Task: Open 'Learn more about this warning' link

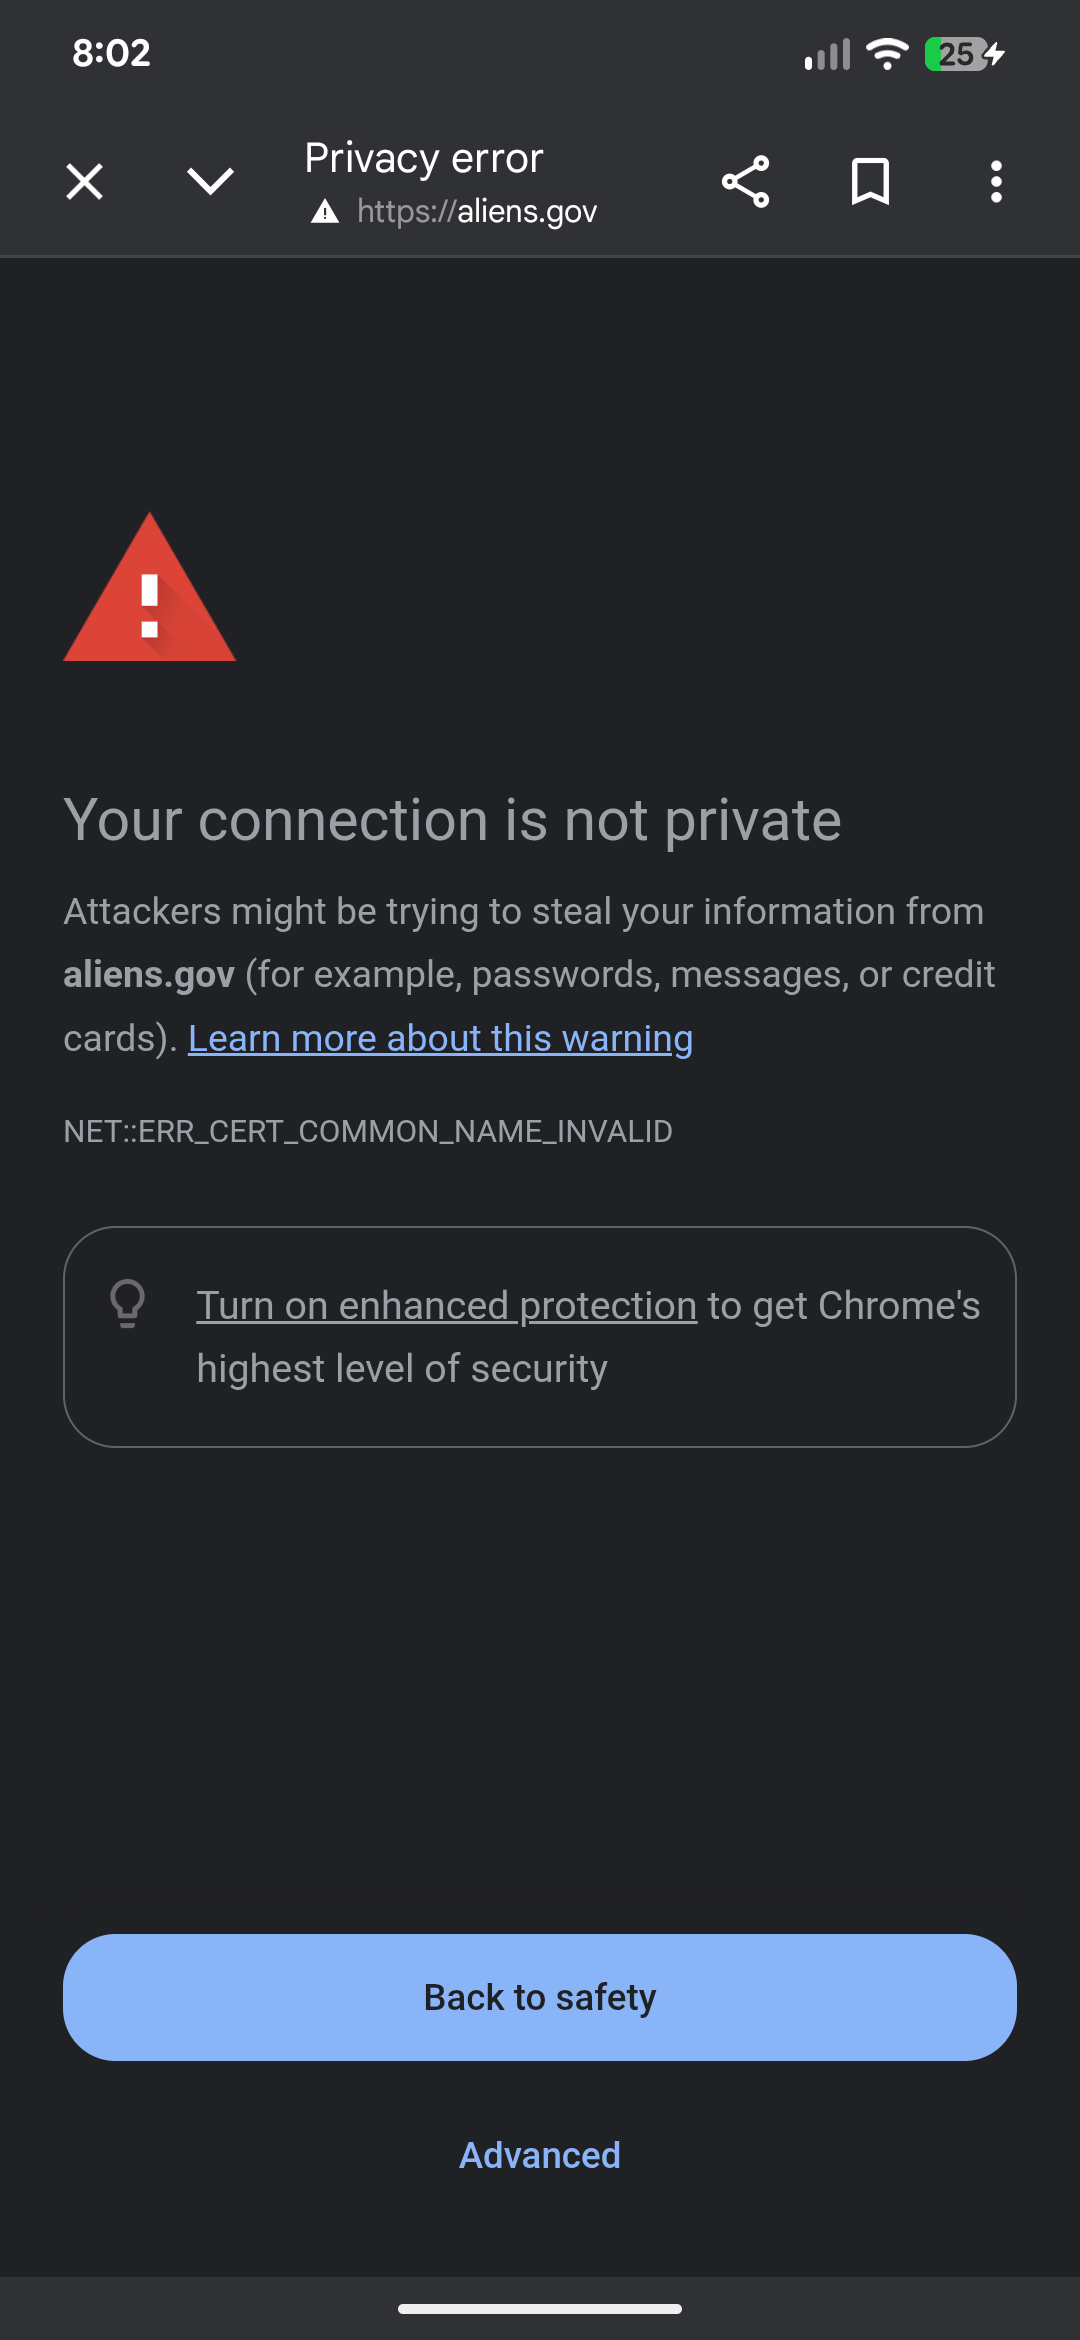Action: 440,1038
